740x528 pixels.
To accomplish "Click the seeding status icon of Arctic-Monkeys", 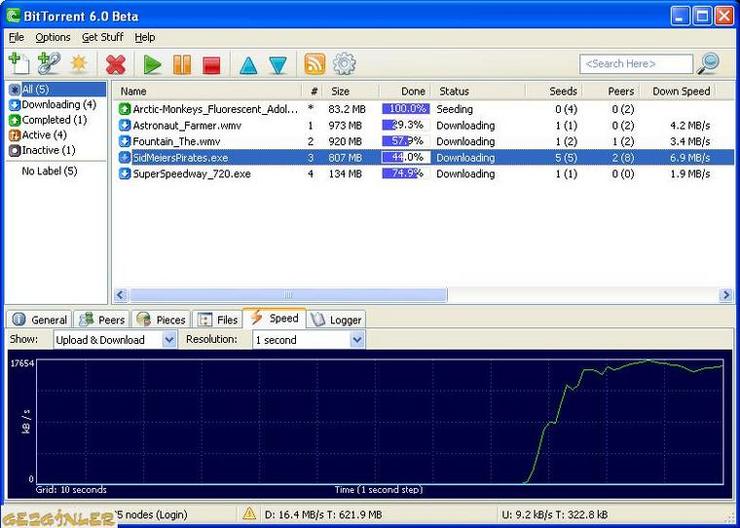I will point(124,109).
